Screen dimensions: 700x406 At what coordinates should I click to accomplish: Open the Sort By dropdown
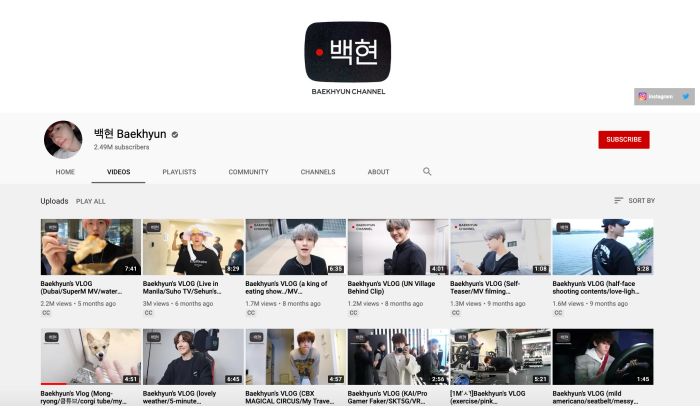634,201
